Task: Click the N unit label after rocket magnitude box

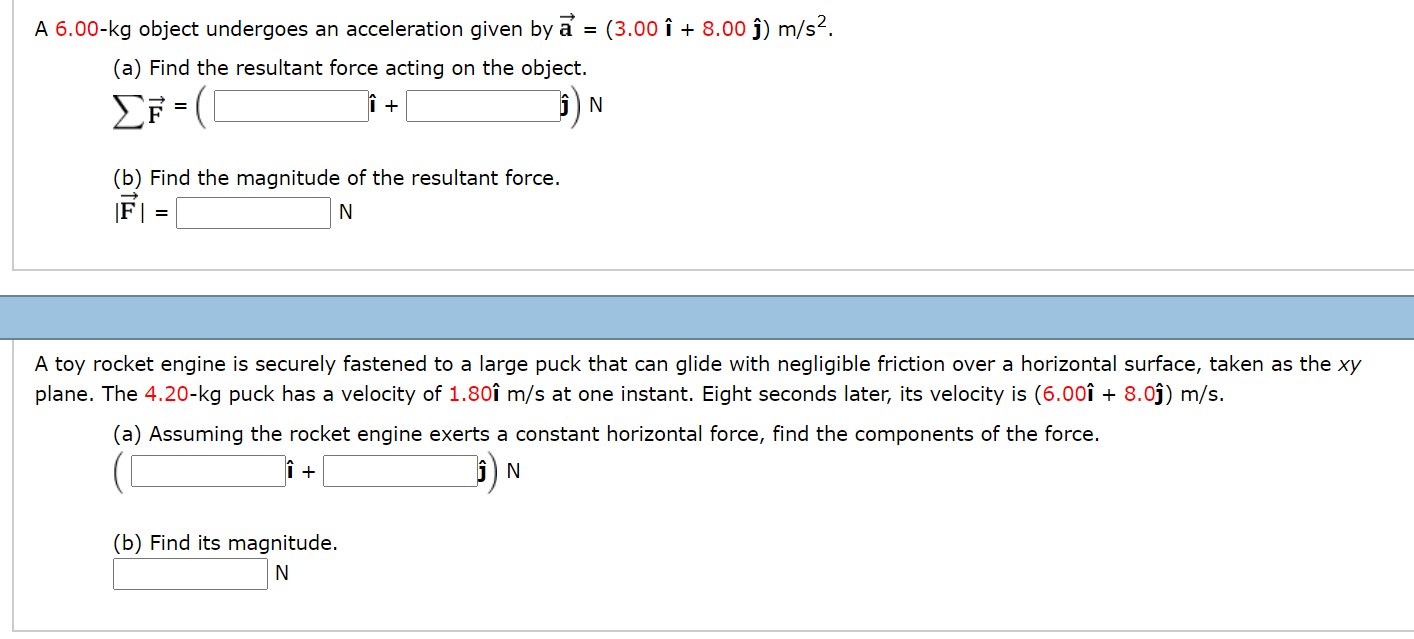Action: pyautogui.click(x=283, y=572)
